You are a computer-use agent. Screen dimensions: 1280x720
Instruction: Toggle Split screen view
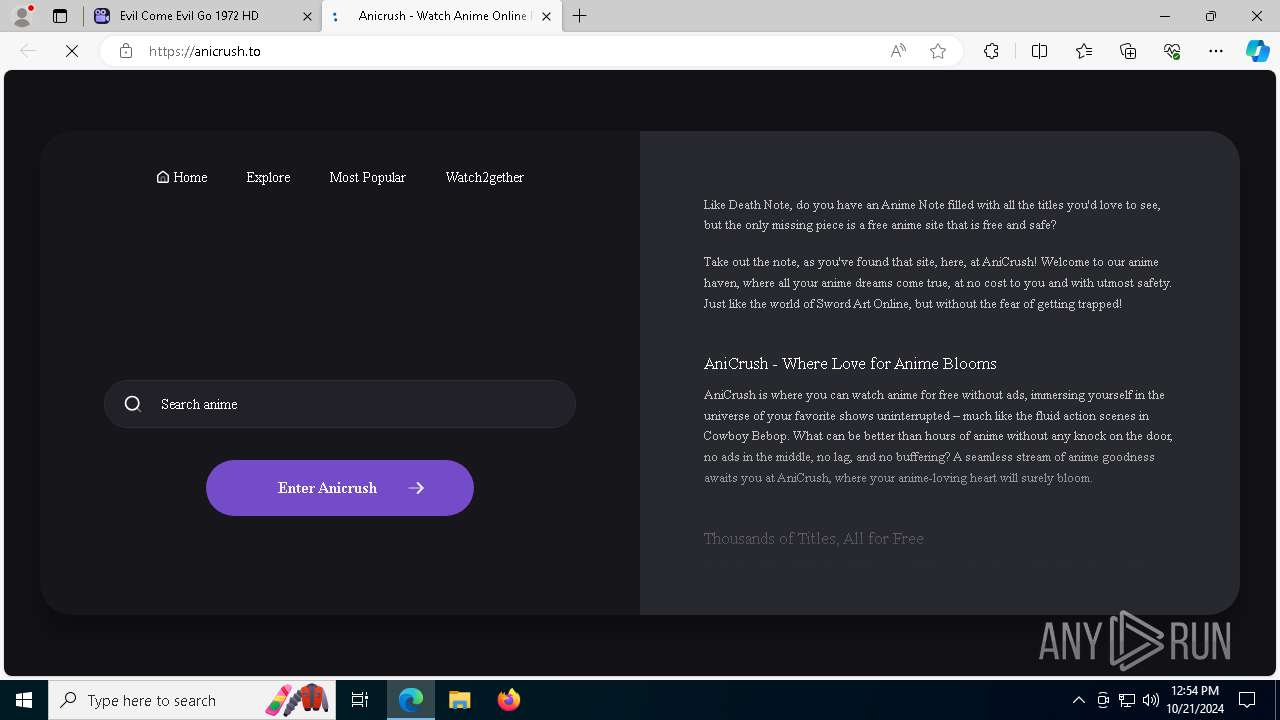click(1039, 51)
